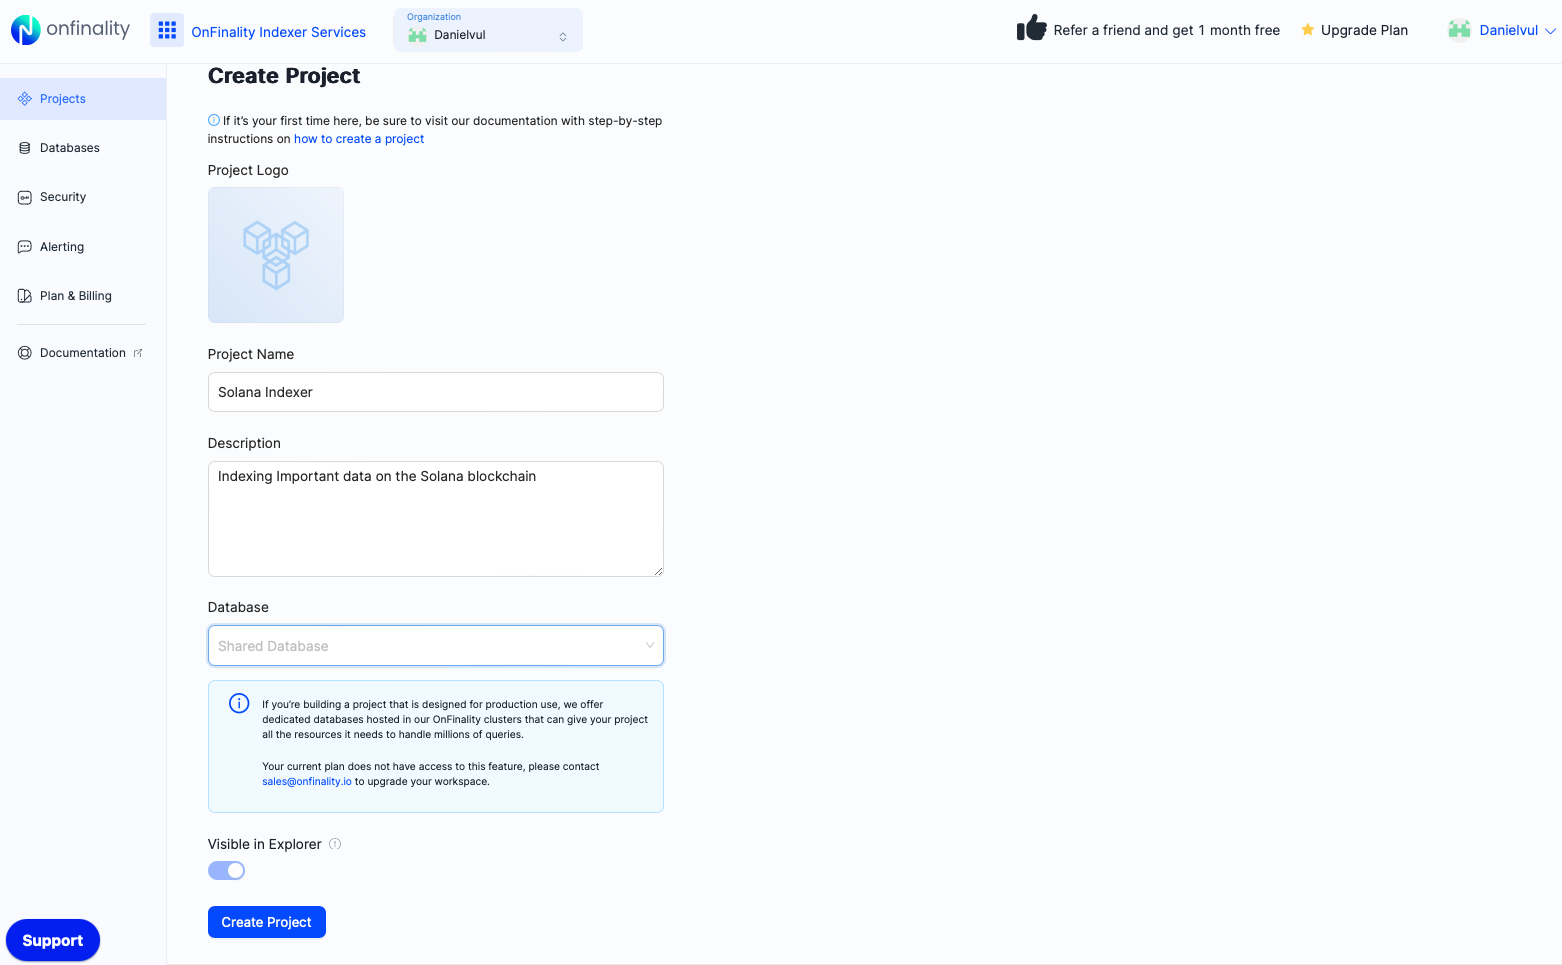The image size is (1562, 965).
Task: Click the star icon next to Upgrade Plan
Action: (x=1308, y=30)
